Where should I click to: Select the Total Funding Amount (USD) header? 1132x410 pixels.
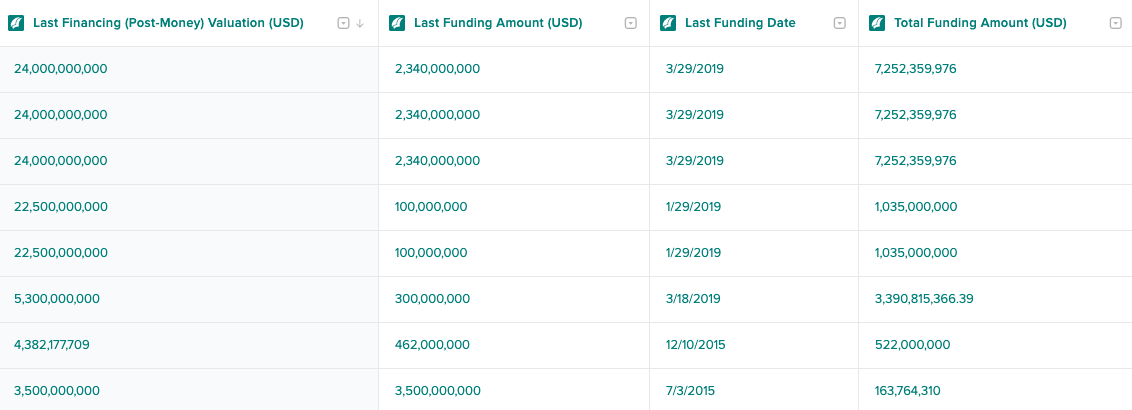pos(980,23)
